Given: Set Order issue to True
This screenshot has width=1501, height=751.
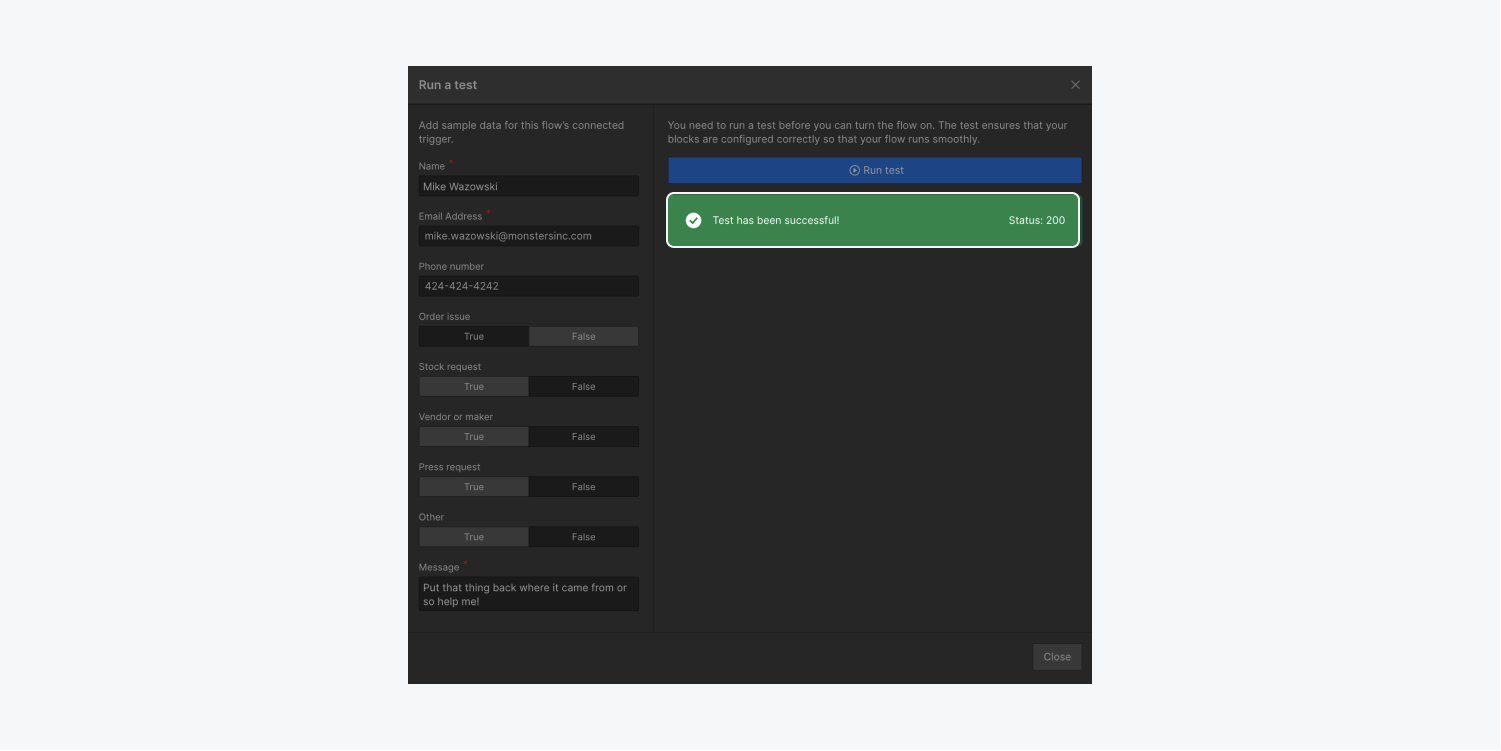Looking at the screenshot, I should click(474, 337).
